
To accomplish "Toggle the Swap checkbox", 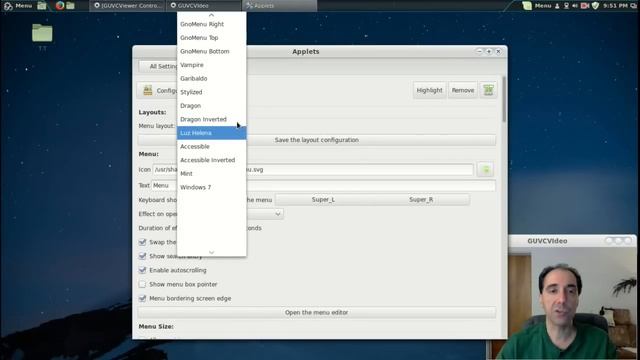I will pyautogui.click(x=142, y=242).
